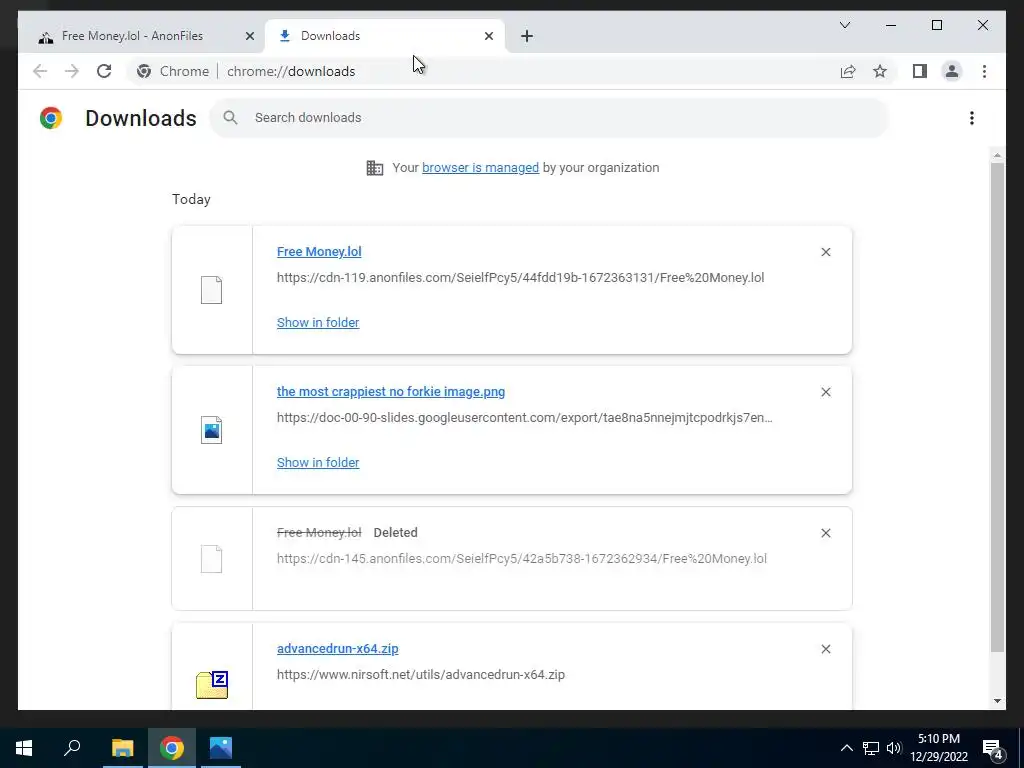Open the volume speaker tray icon
The width and height of the screenshot is (1024, 768).
point(893,748)
